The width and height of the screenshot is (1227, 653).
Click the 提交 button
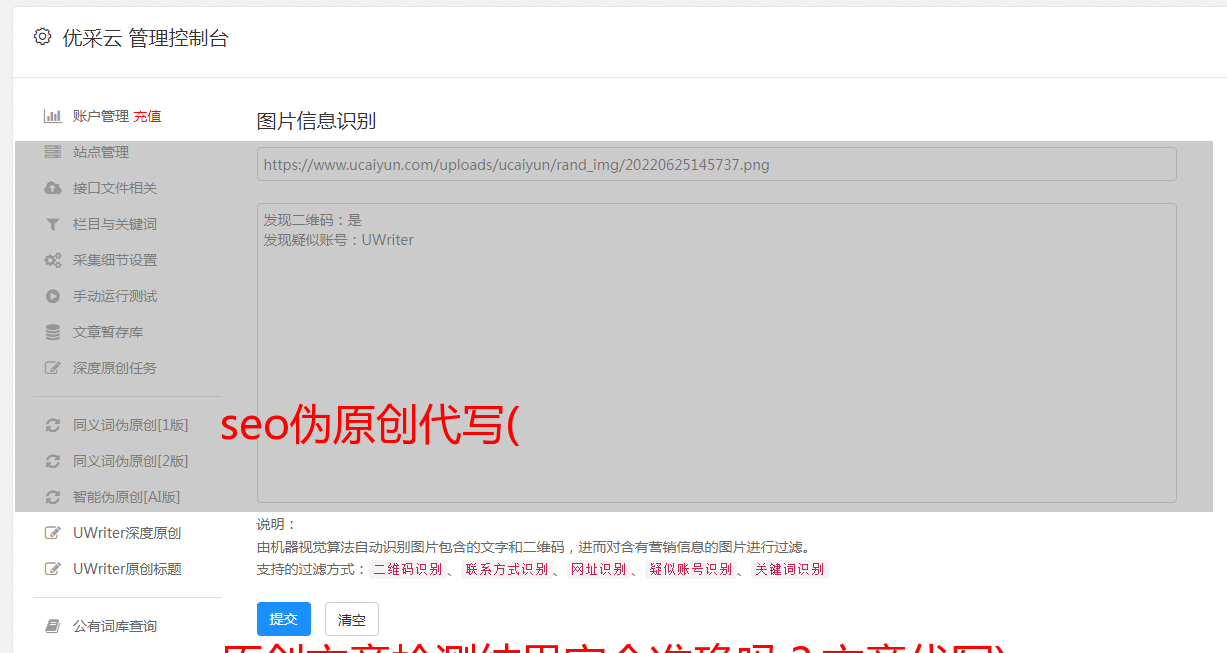pos(284,619)
